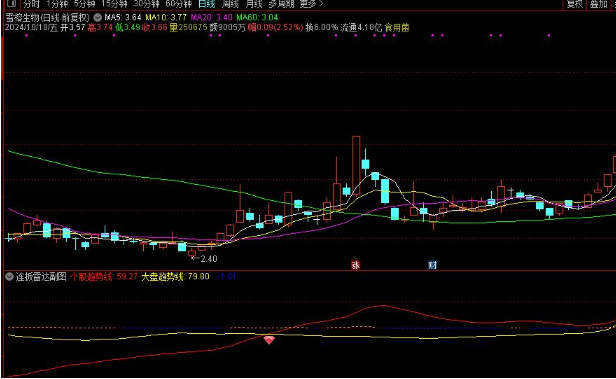Click the layout icon before 分时 tab

tap(11, 4)
